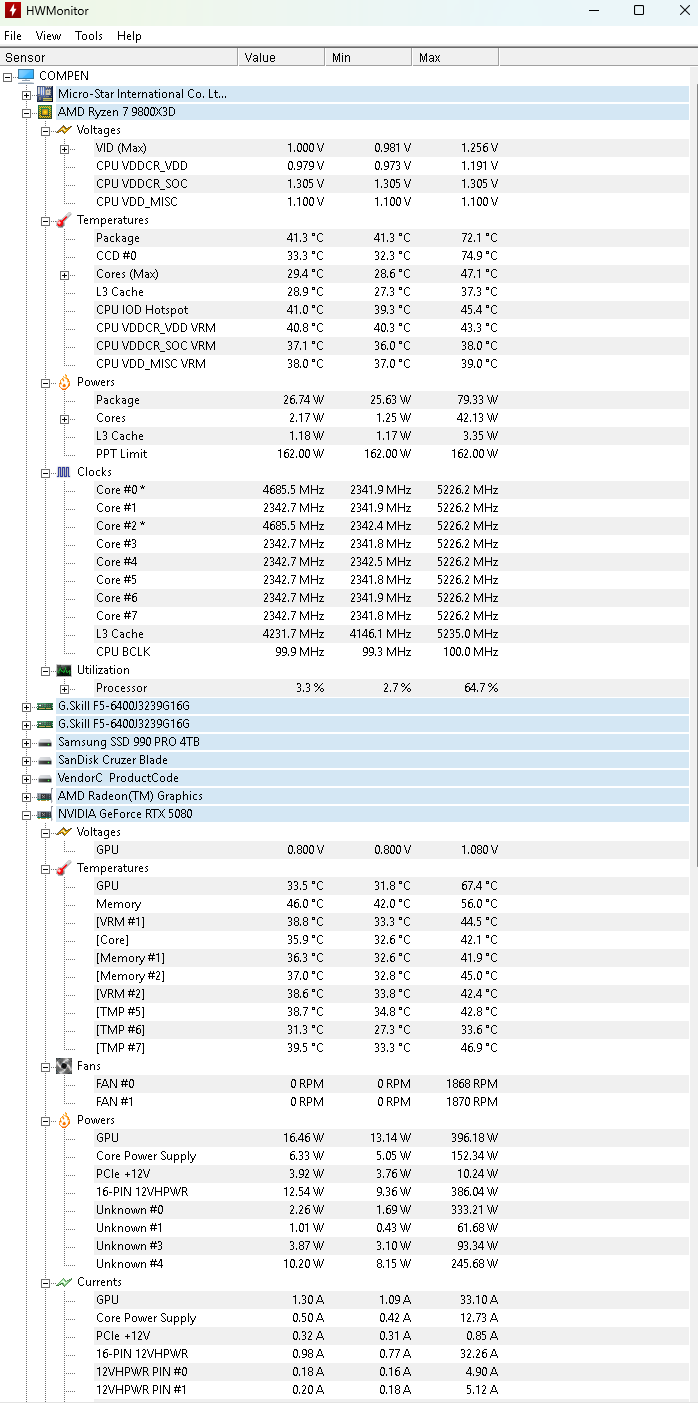Select the GPU Memory temperature row
Viewport: 698px width, 1403px height.
(297, 904)
